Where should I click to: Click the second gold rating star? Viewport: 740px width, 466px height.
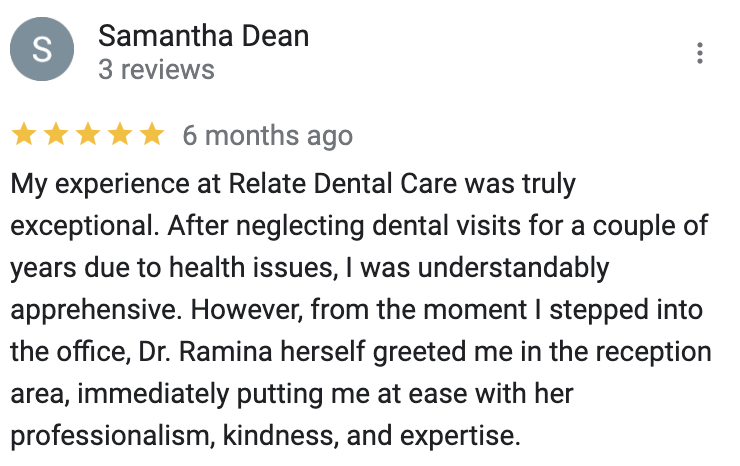tap(56, 135)
